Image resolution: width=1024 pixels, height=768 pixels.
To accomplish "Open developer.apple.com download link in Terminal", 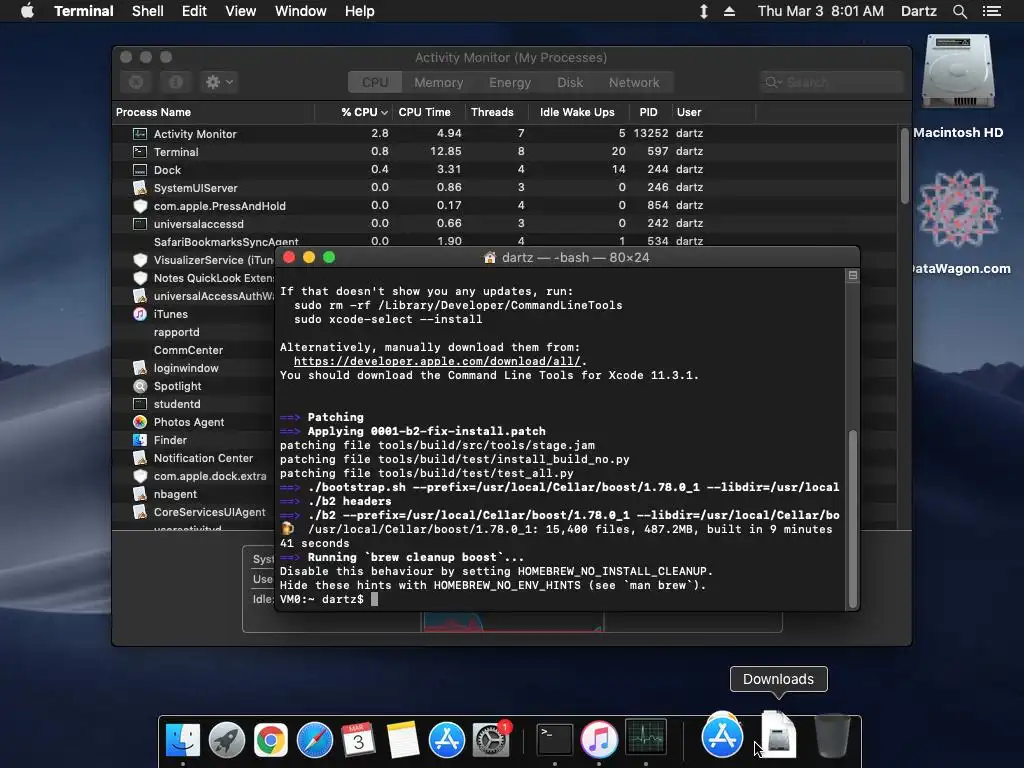I will [x=437, y=361].
